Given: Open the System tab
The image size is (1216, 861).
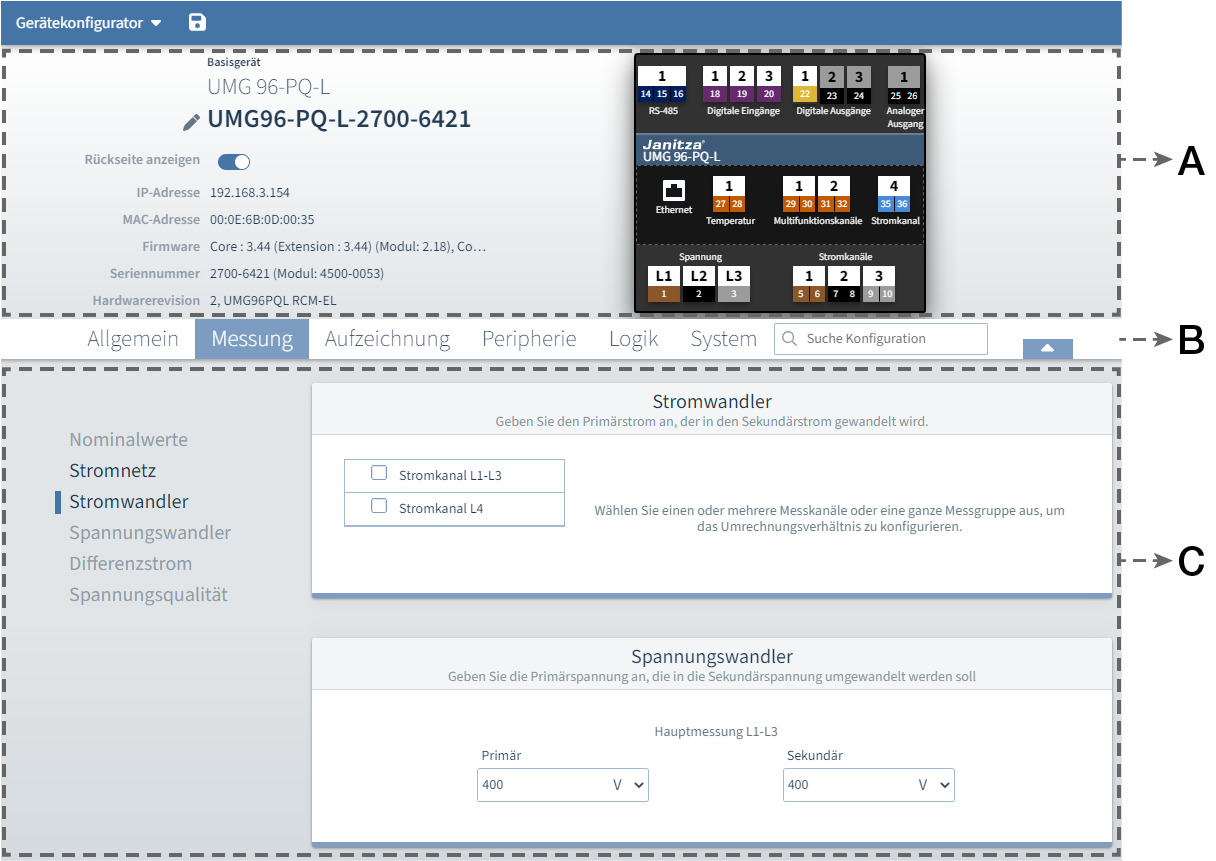Looking at the screenshot, I should [723, 339].
